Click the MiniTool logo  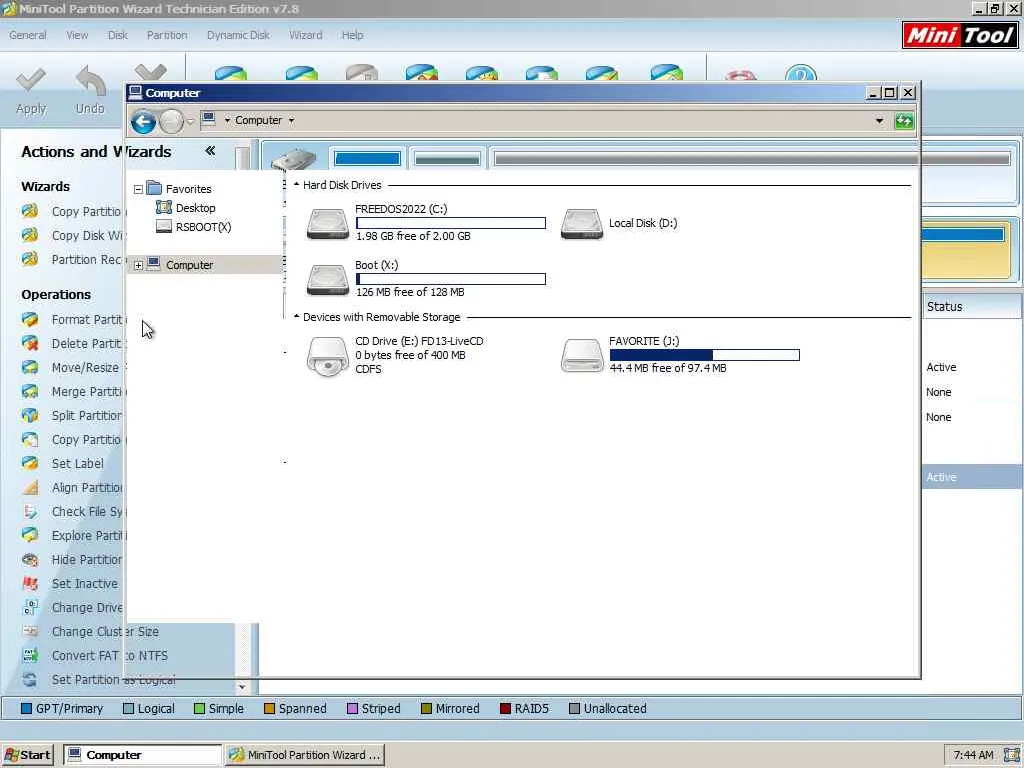(959, 35)
